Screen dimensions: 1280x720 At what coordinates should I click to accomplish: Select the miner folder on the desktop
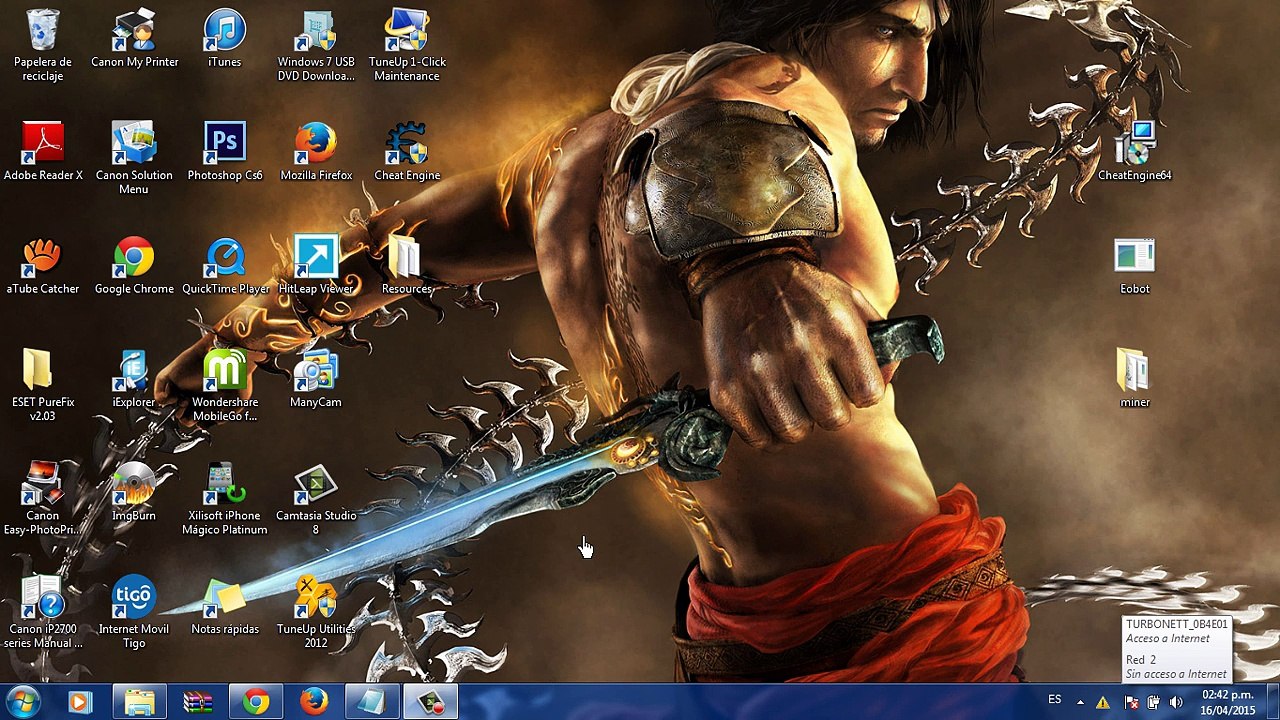[1134, 379]
